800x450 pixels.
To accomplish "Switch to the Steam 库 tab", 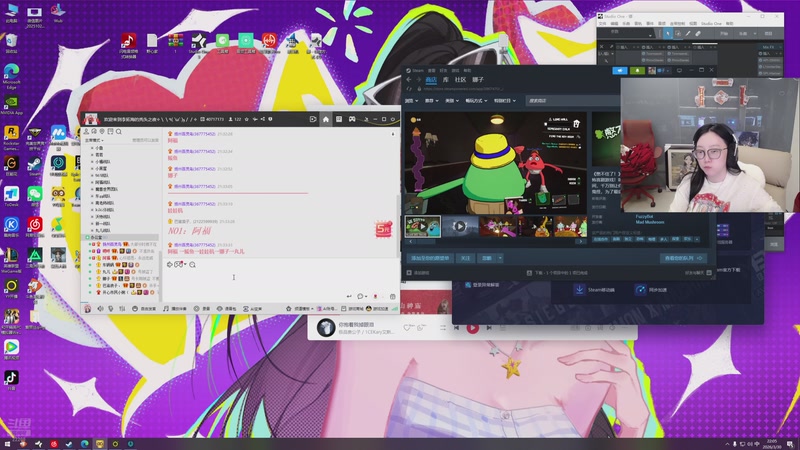I will (445, 80).
